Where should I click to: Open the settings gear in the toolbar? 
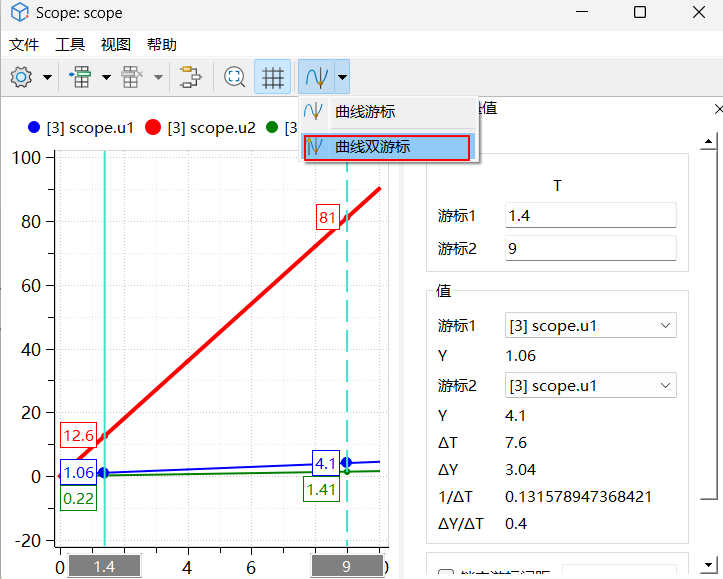tap(21, 77)
